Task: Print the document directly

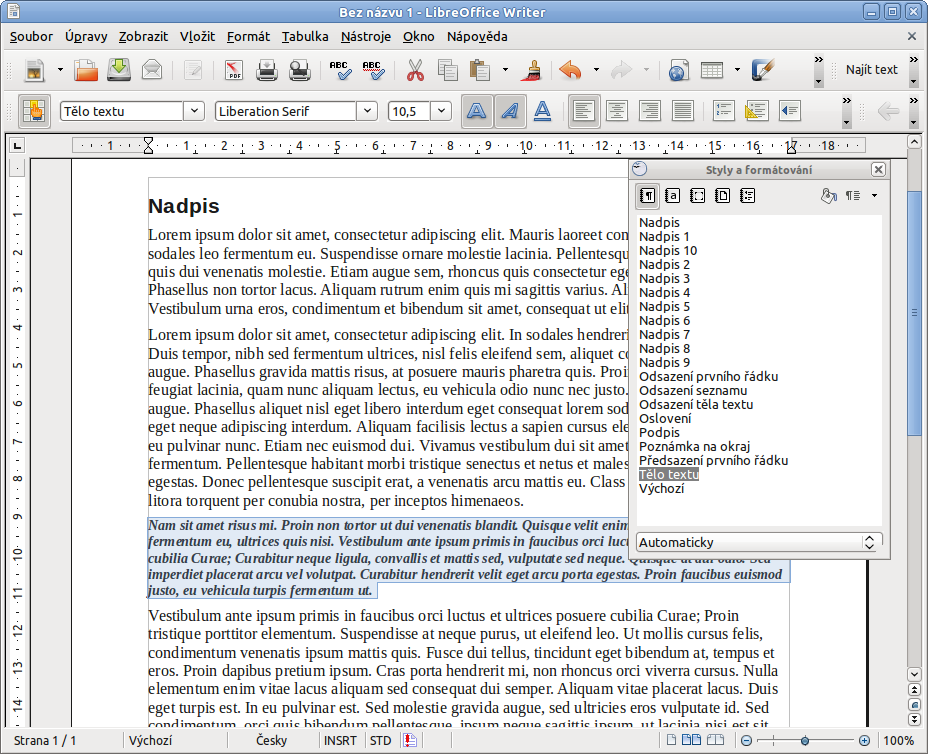Action: (x=267, y=70)
